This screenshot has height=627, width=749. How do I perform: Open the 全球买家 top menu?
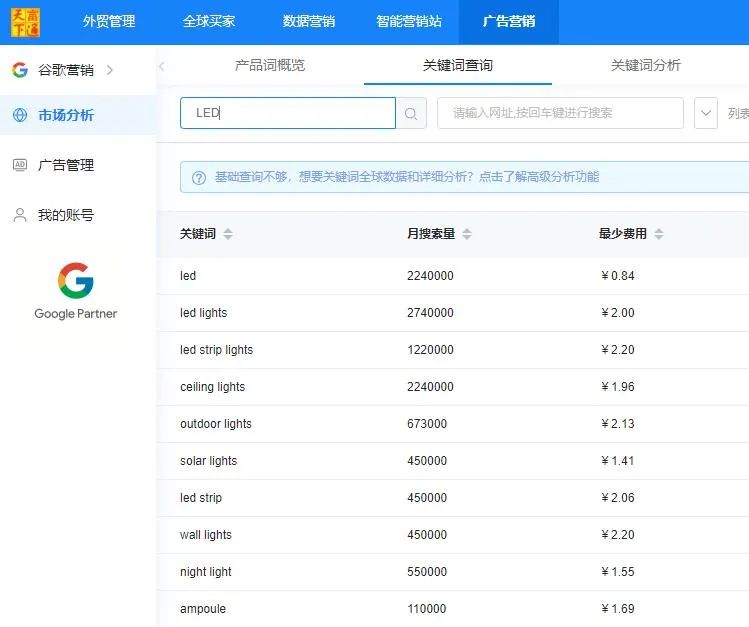(209, 21)
